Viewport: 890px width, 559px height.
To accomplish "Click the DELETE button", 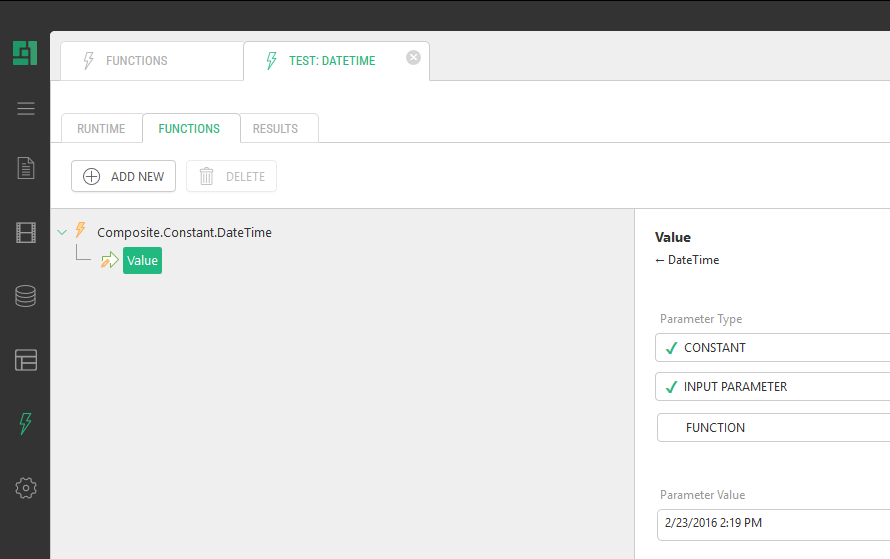I will click(x=232, y=176).
